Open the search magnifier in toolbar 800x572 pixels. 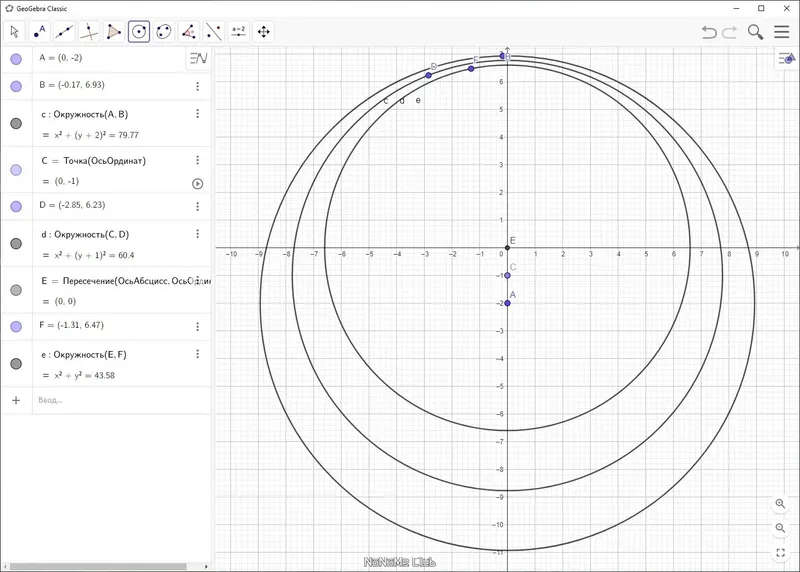[x=755, y=32]
